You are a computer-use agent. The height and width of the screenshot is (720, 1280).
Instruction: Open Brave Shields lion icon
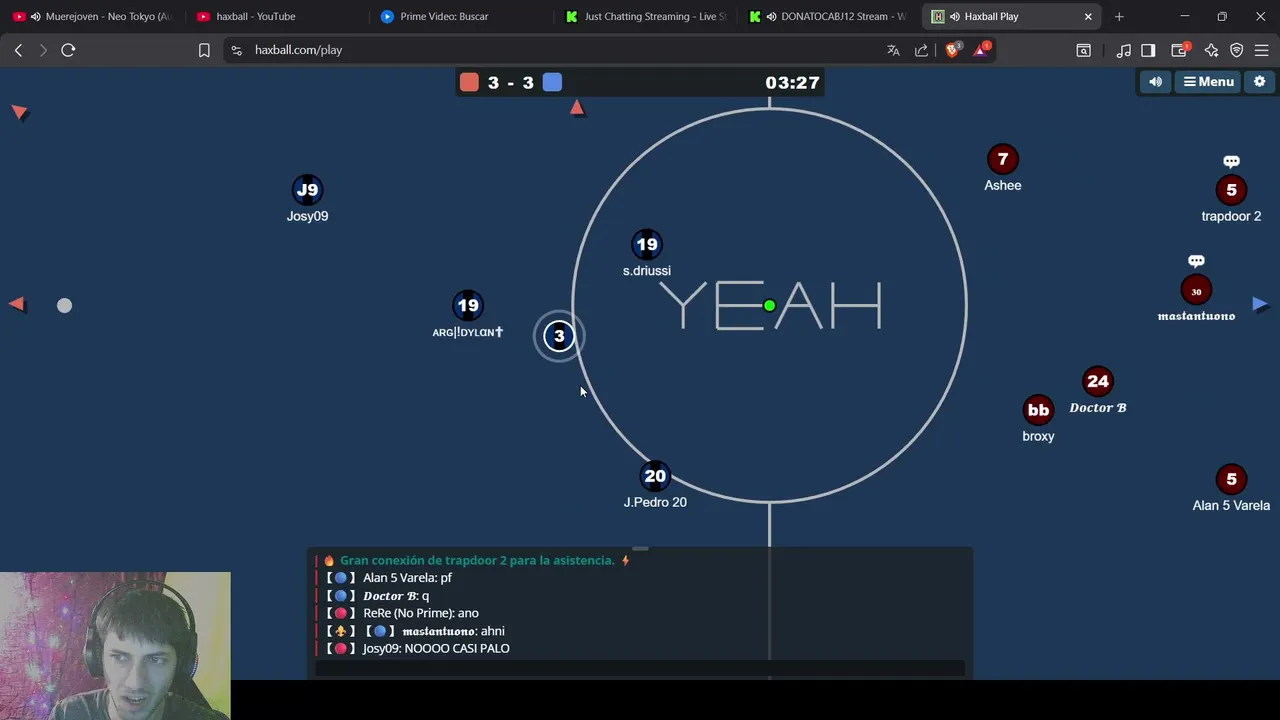click(952, 50)
